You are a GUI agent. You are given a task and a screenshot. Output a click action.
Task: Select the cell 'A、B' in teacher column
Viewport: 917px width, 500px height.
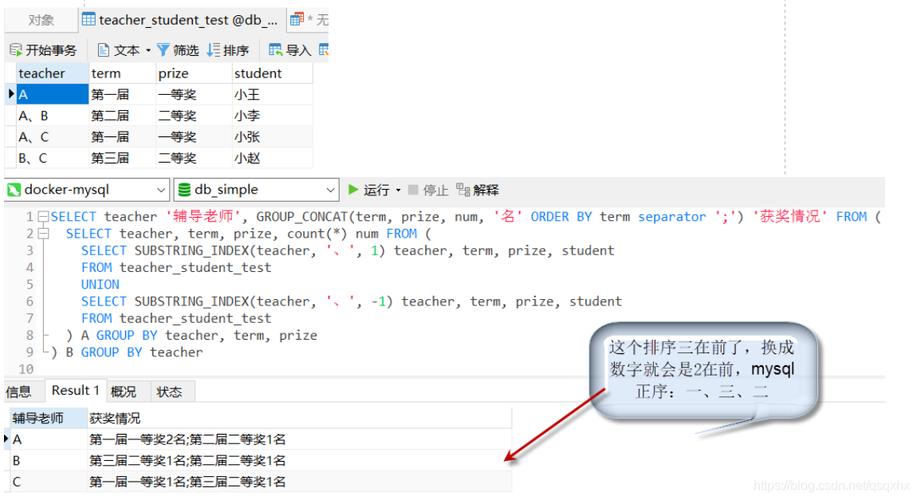52,116
